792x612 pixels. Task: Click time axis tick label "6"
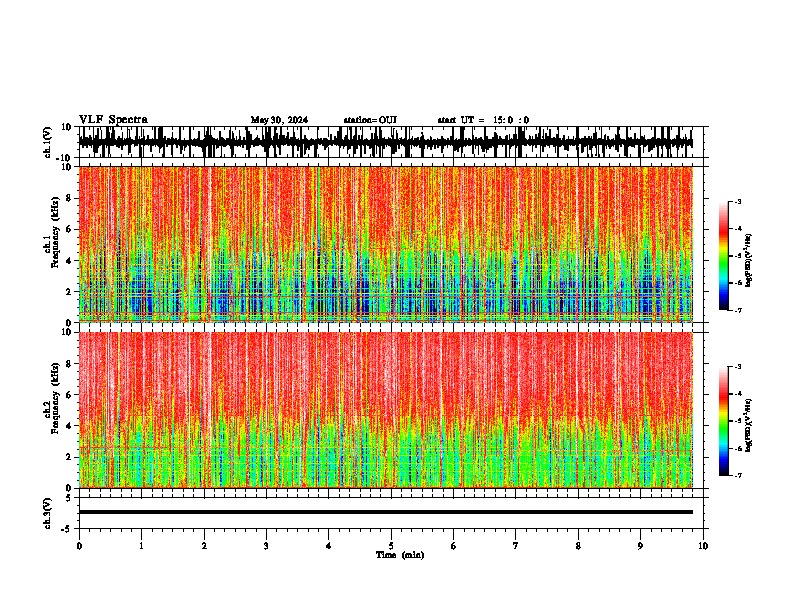point(453,546)
